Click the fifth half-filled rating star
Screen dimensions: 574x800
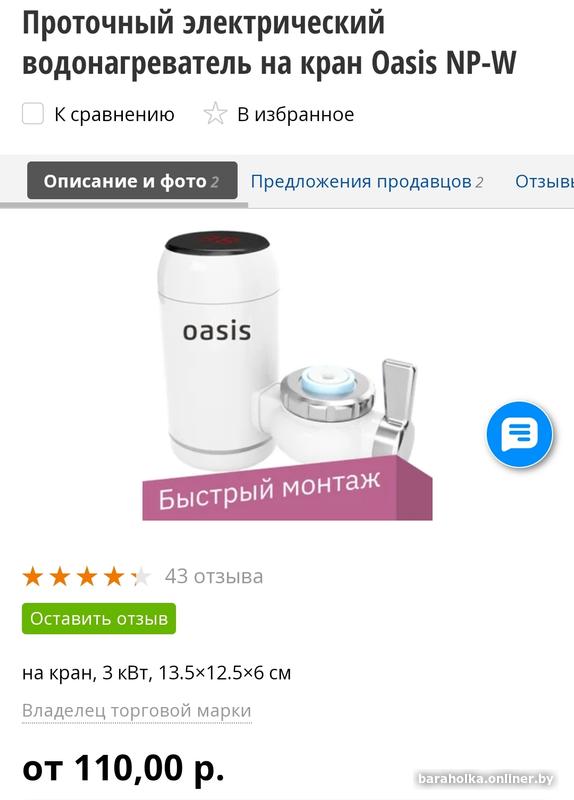pos(141,577)
